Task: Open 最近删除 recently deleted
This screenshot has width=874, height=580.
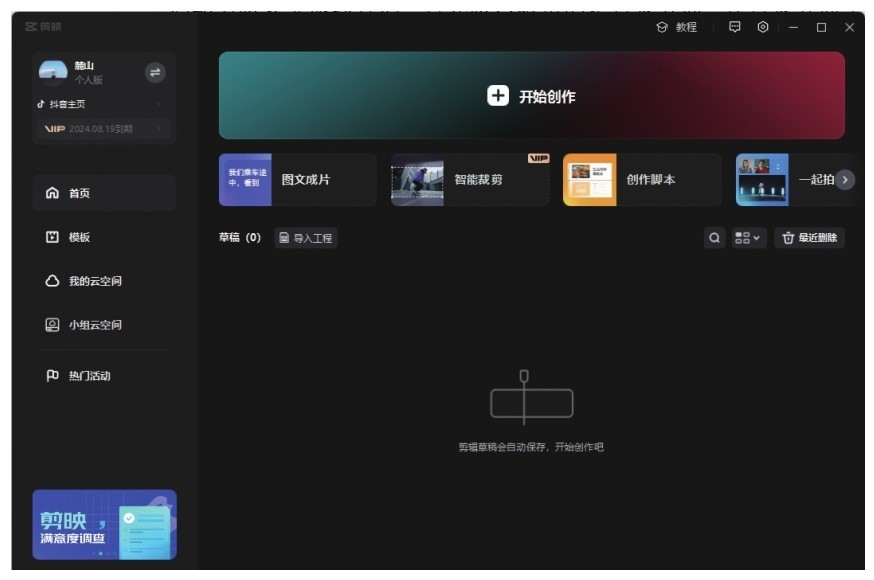Action: tap(809, 238)
